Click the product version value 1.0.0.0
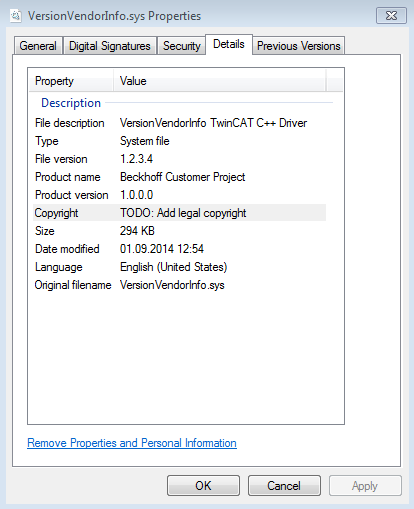This screenshot has height=509, width=414. [x=136, y=195]
